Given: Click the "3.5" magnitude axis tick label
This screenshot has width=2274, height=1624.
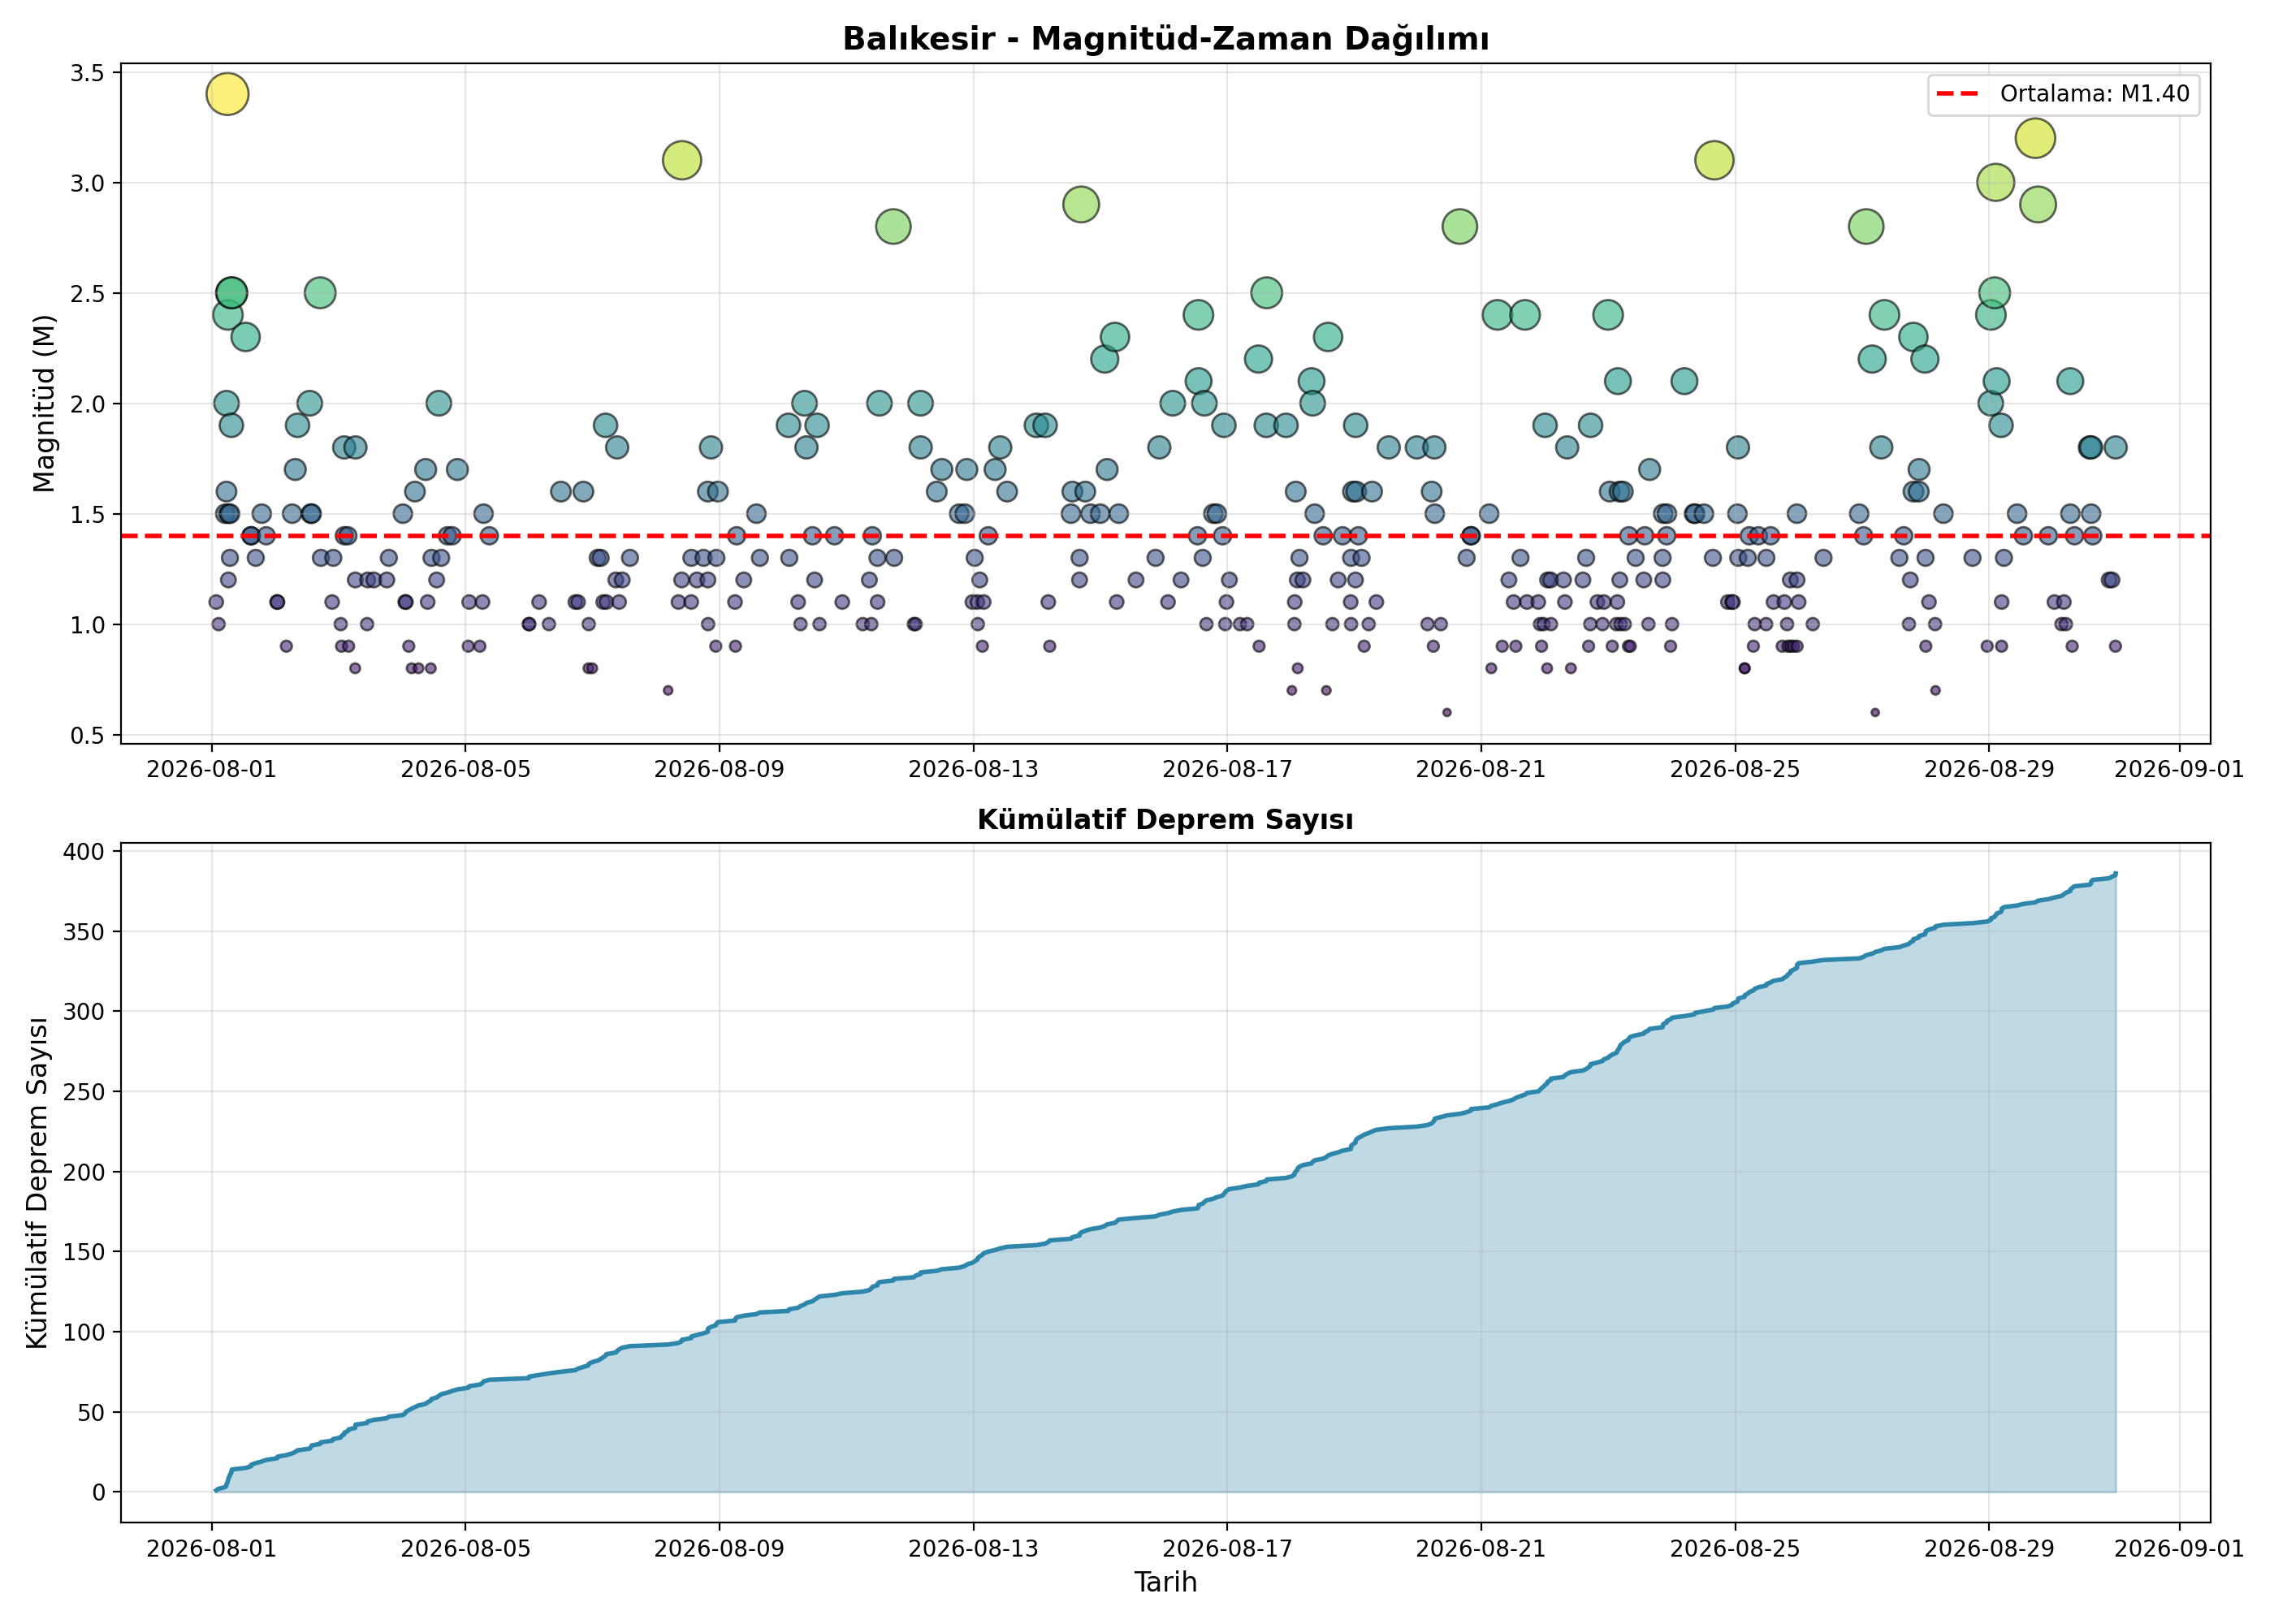Looking at the screenshot, I should pos(87,73).
